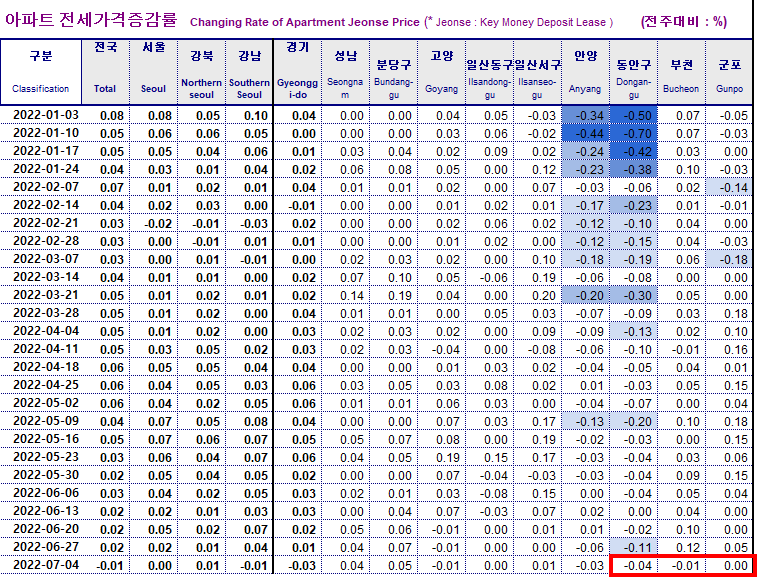Select the 일산서구 Ilsanseo-gu column header
Viewport: 757px width, 577px height.
tap(537, 72)
